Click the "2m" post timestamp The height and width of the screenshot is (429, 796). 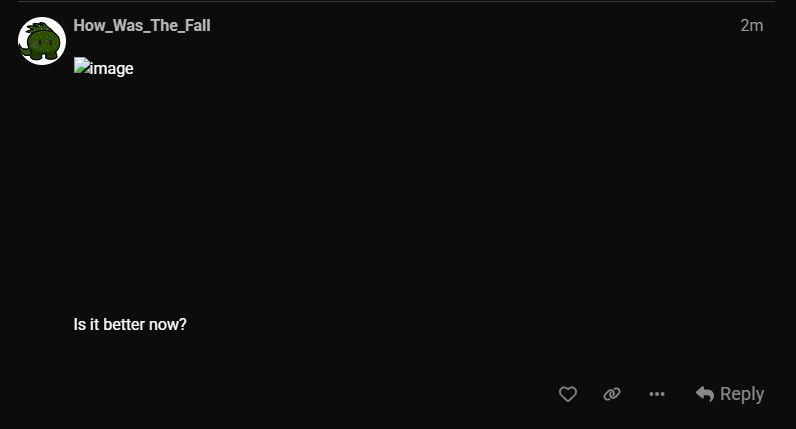click(752, 26)
